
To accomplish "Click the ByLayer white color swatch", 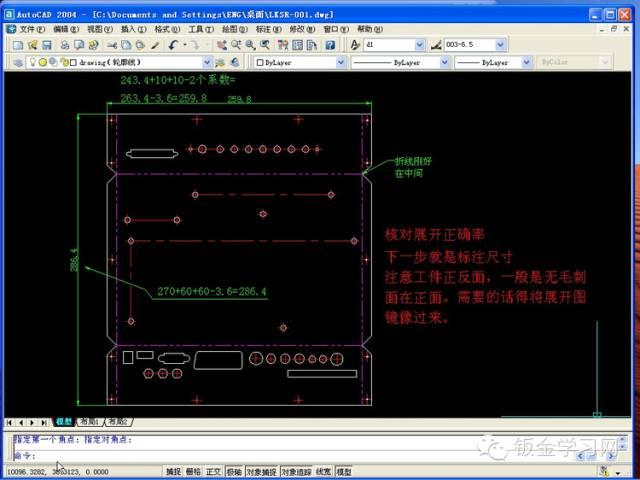I will tap(259, 63).
